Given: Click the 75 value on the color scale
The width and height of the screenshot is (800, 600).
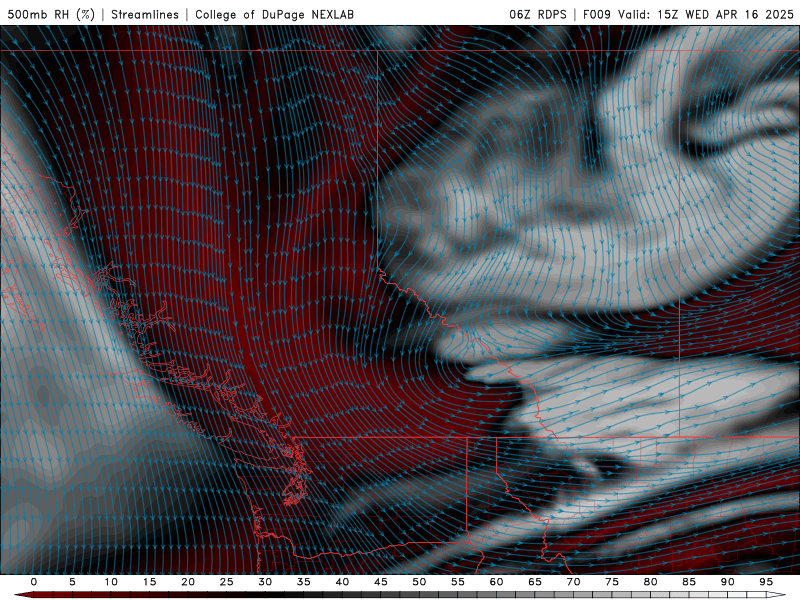Looking at the screenshot, I should point(612,582).
